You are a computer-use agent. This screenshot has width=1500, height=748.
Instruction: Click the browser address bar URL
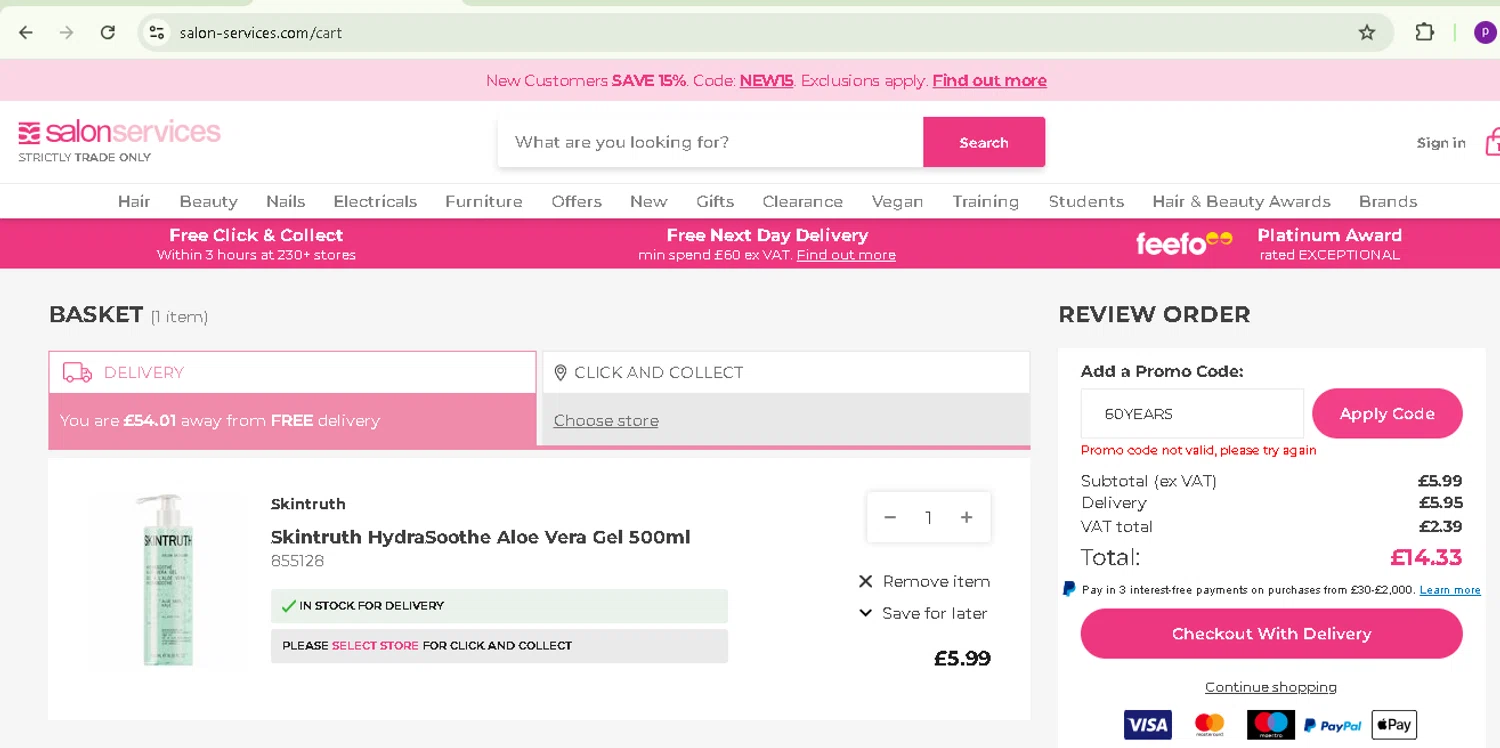coord(261,33)
